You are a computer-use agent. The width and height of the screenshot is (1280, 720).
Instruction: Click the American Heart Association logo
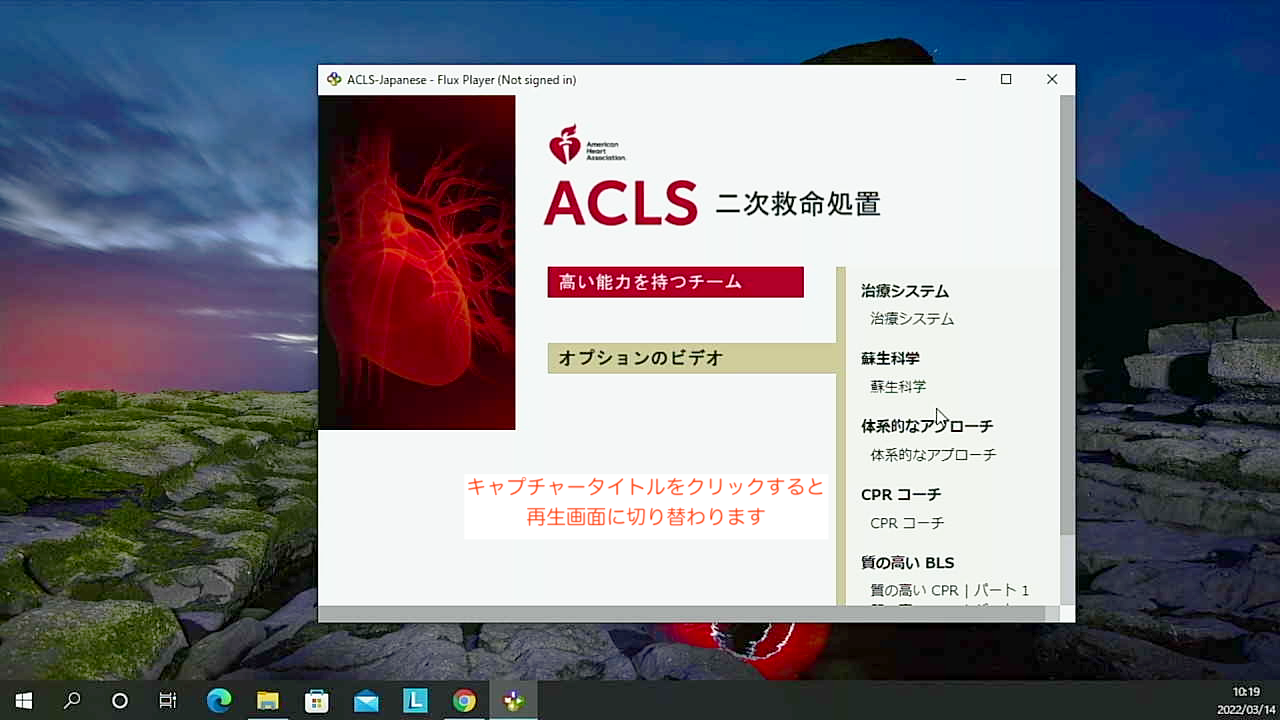tap(587, 144)
